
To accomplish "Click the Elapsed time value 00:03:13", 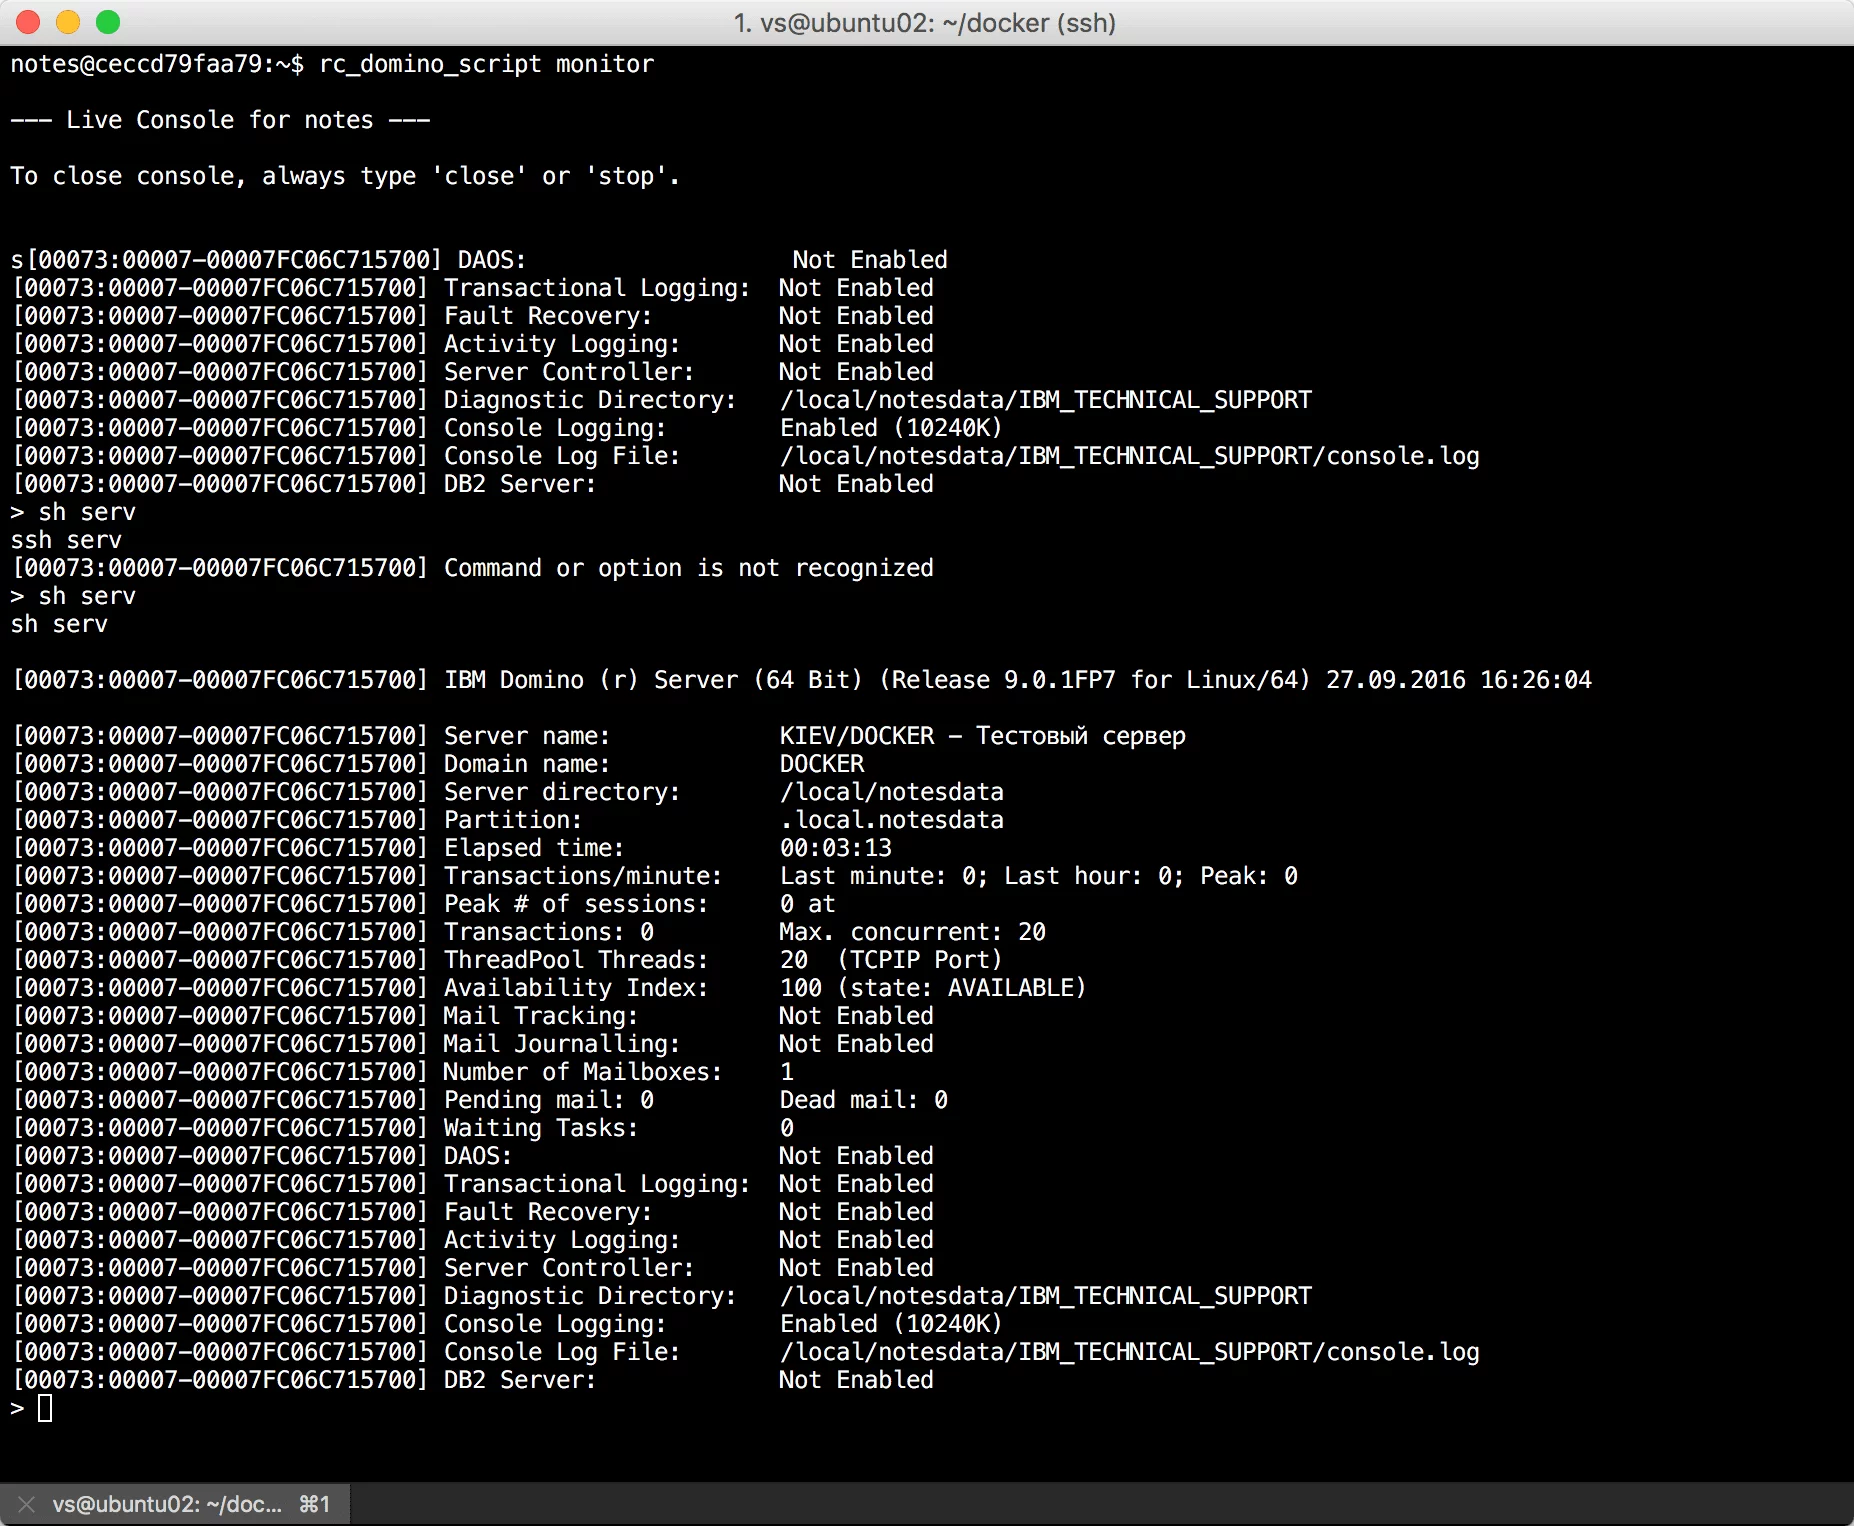I will tap(838, 847).
